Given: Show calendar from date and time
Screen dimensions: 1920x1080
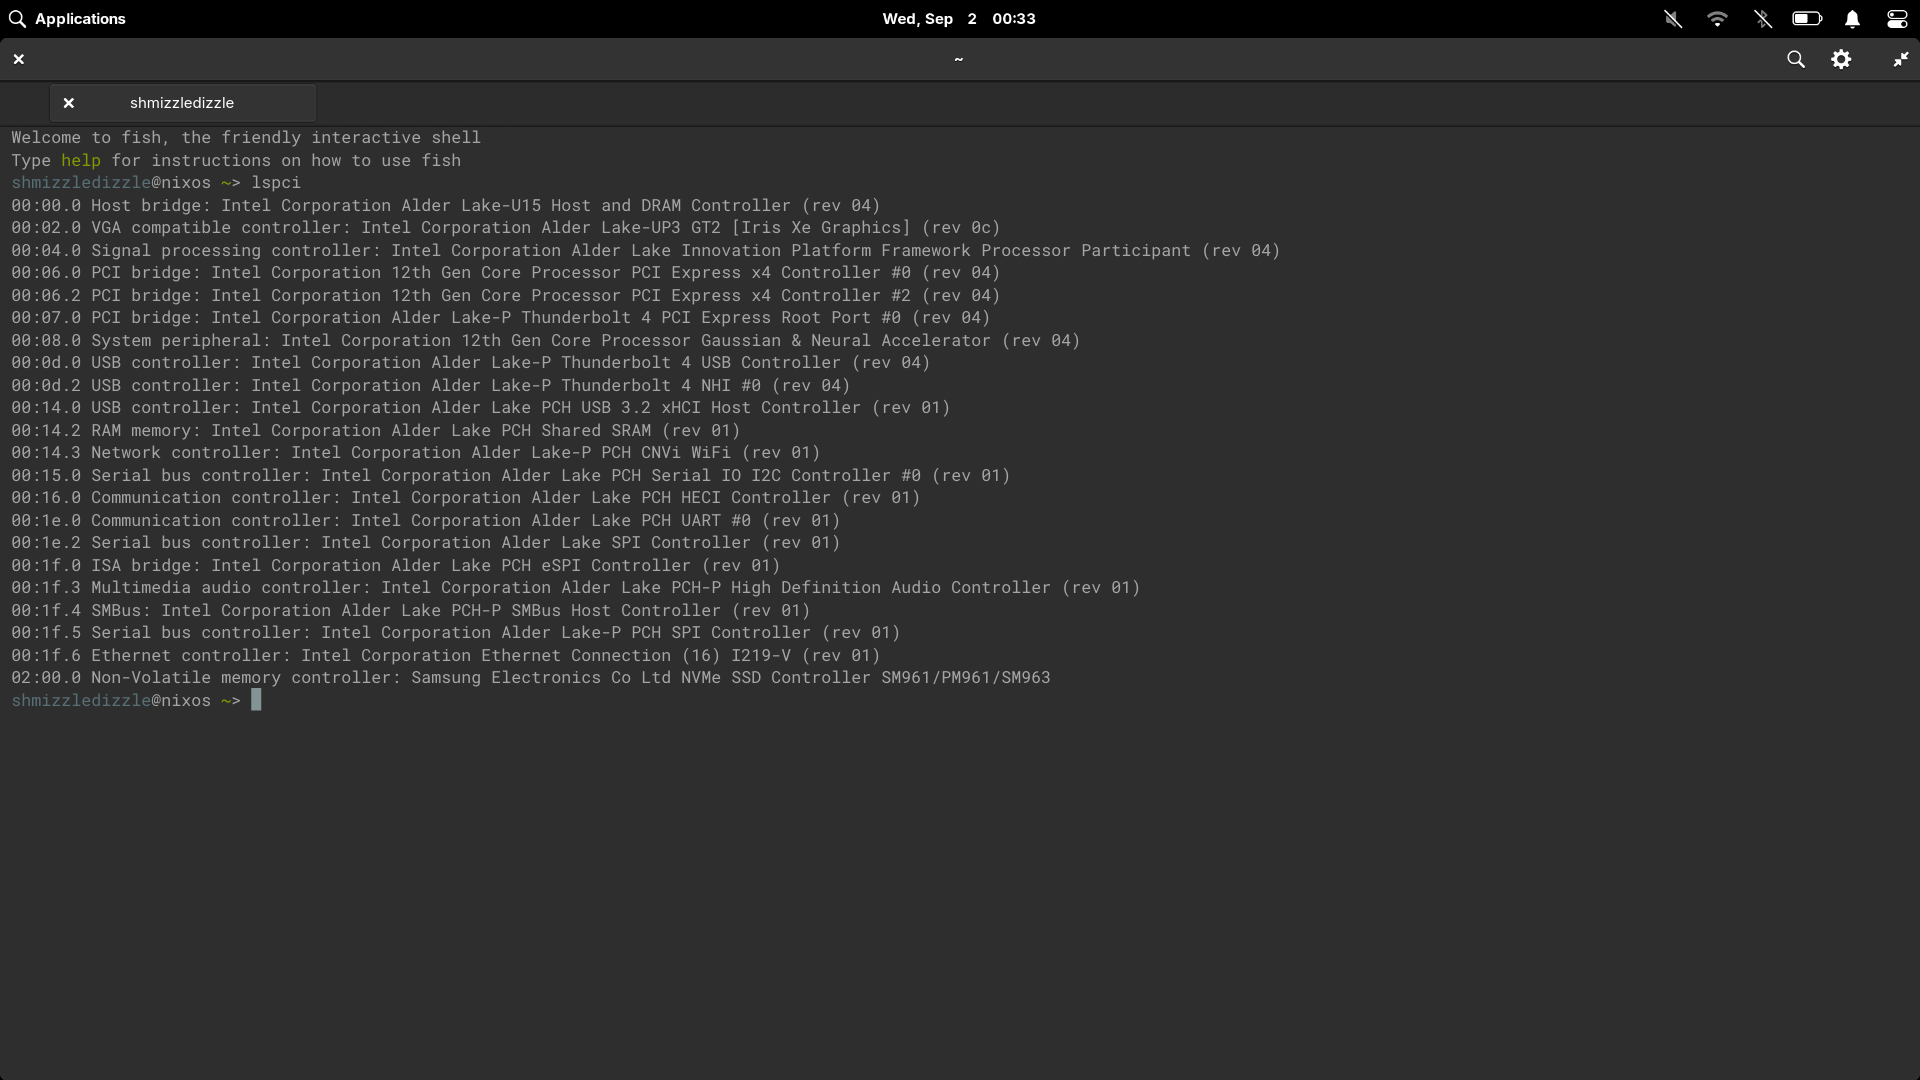Looking at the screenshot, I should [x=959, y=19].
